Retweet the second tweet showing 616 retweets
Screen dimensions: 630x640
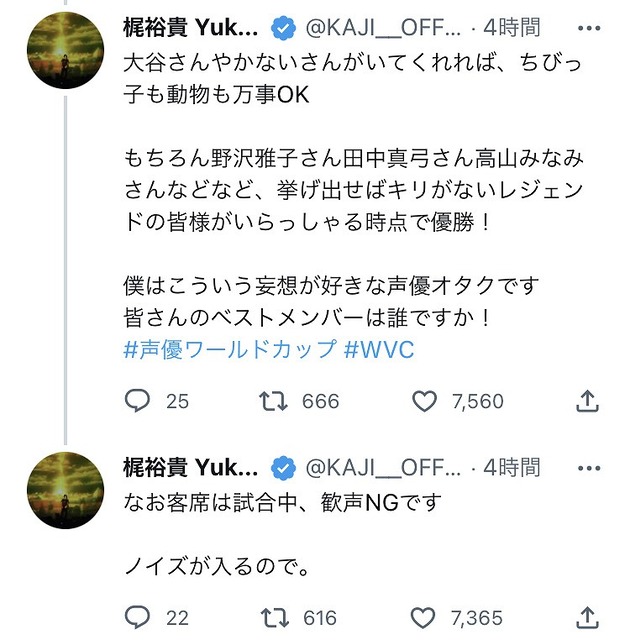tap(271, 617)
